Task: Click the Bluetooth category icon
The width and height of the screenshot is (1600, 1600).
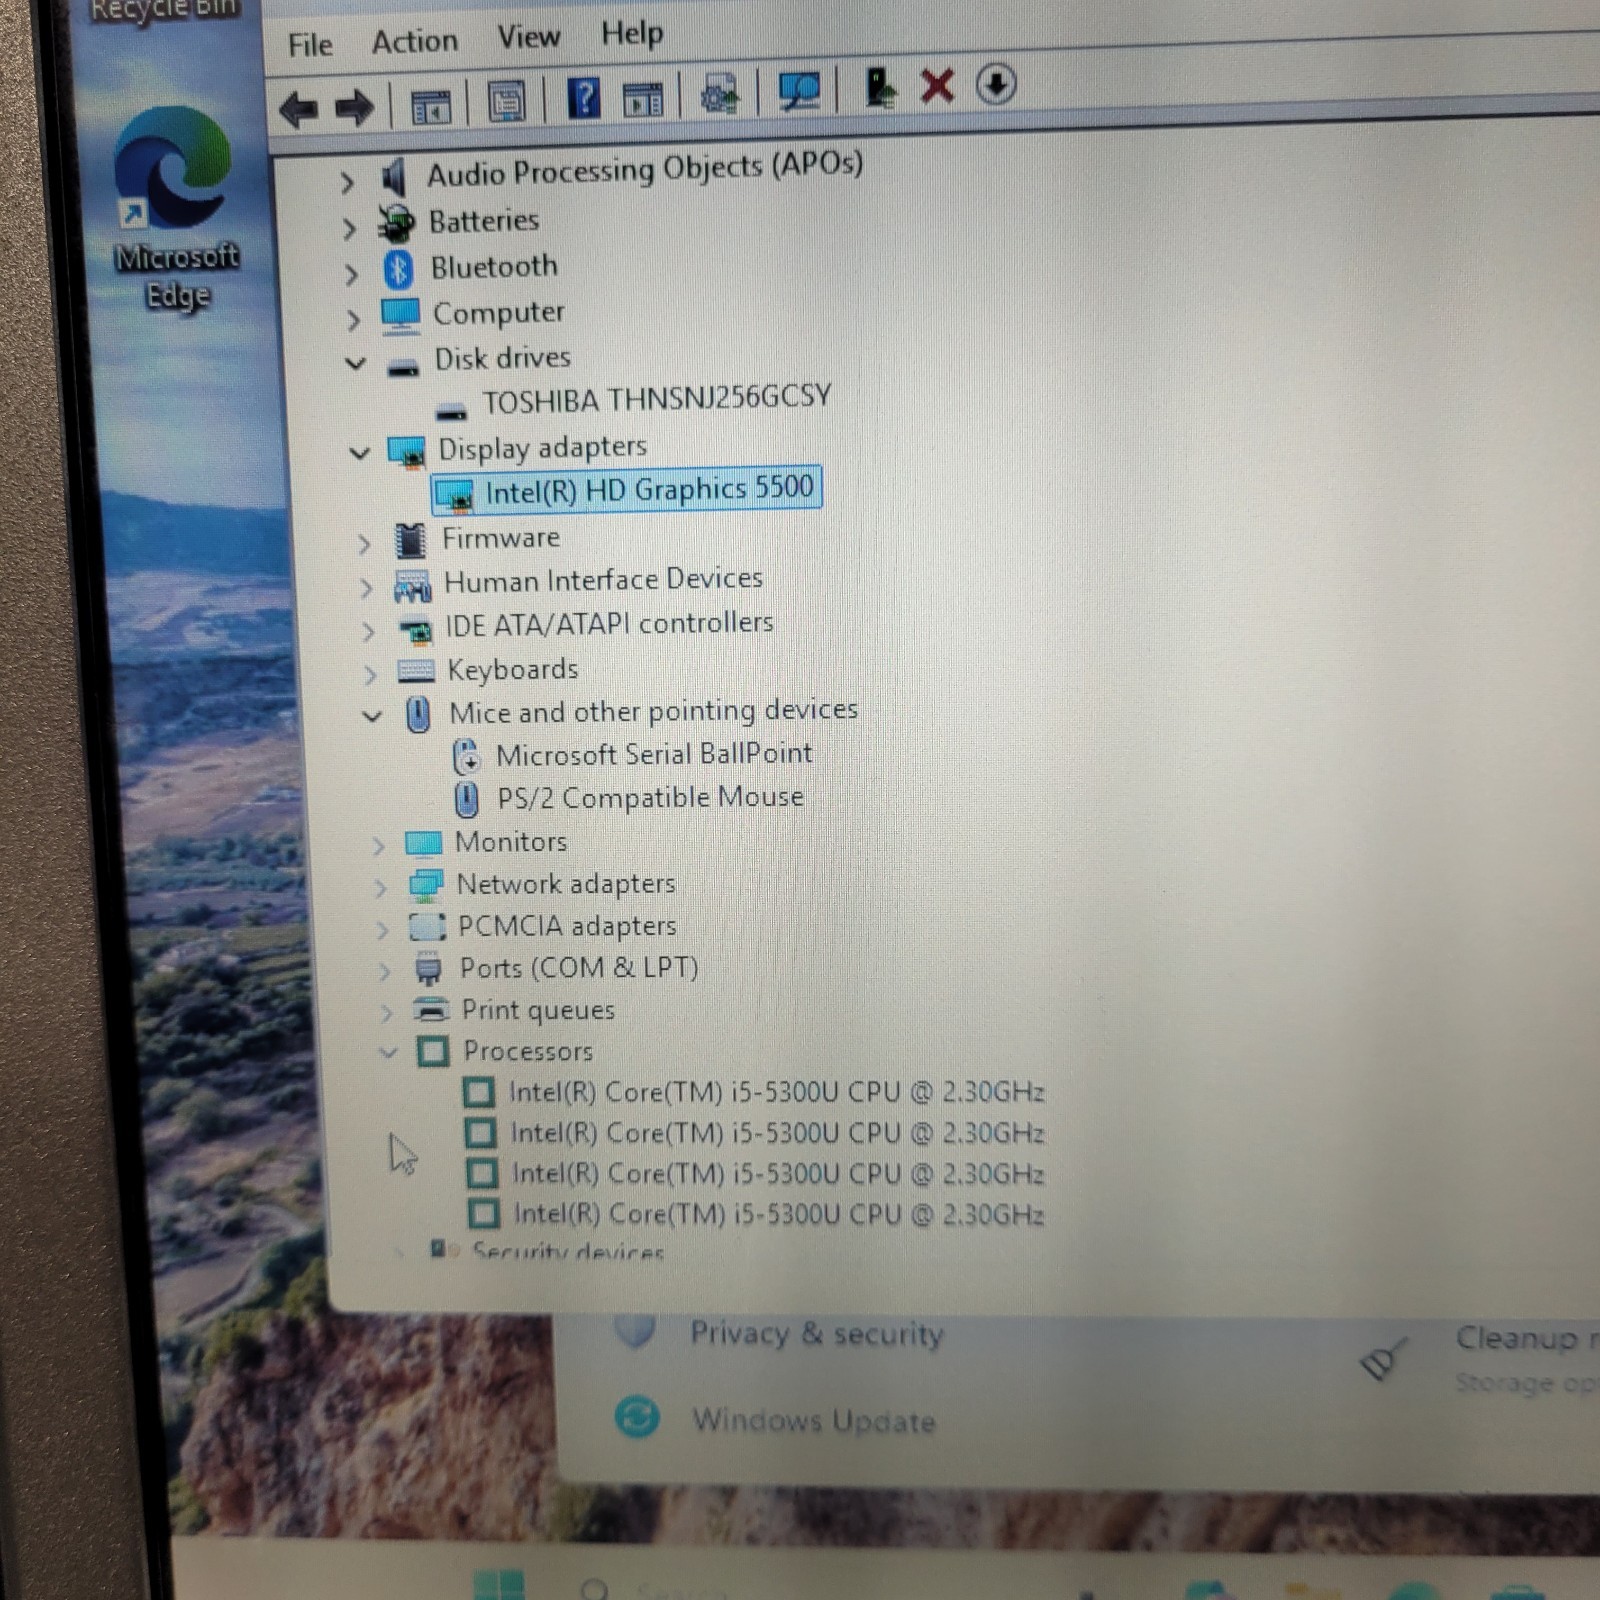Action: coord(398,269)
